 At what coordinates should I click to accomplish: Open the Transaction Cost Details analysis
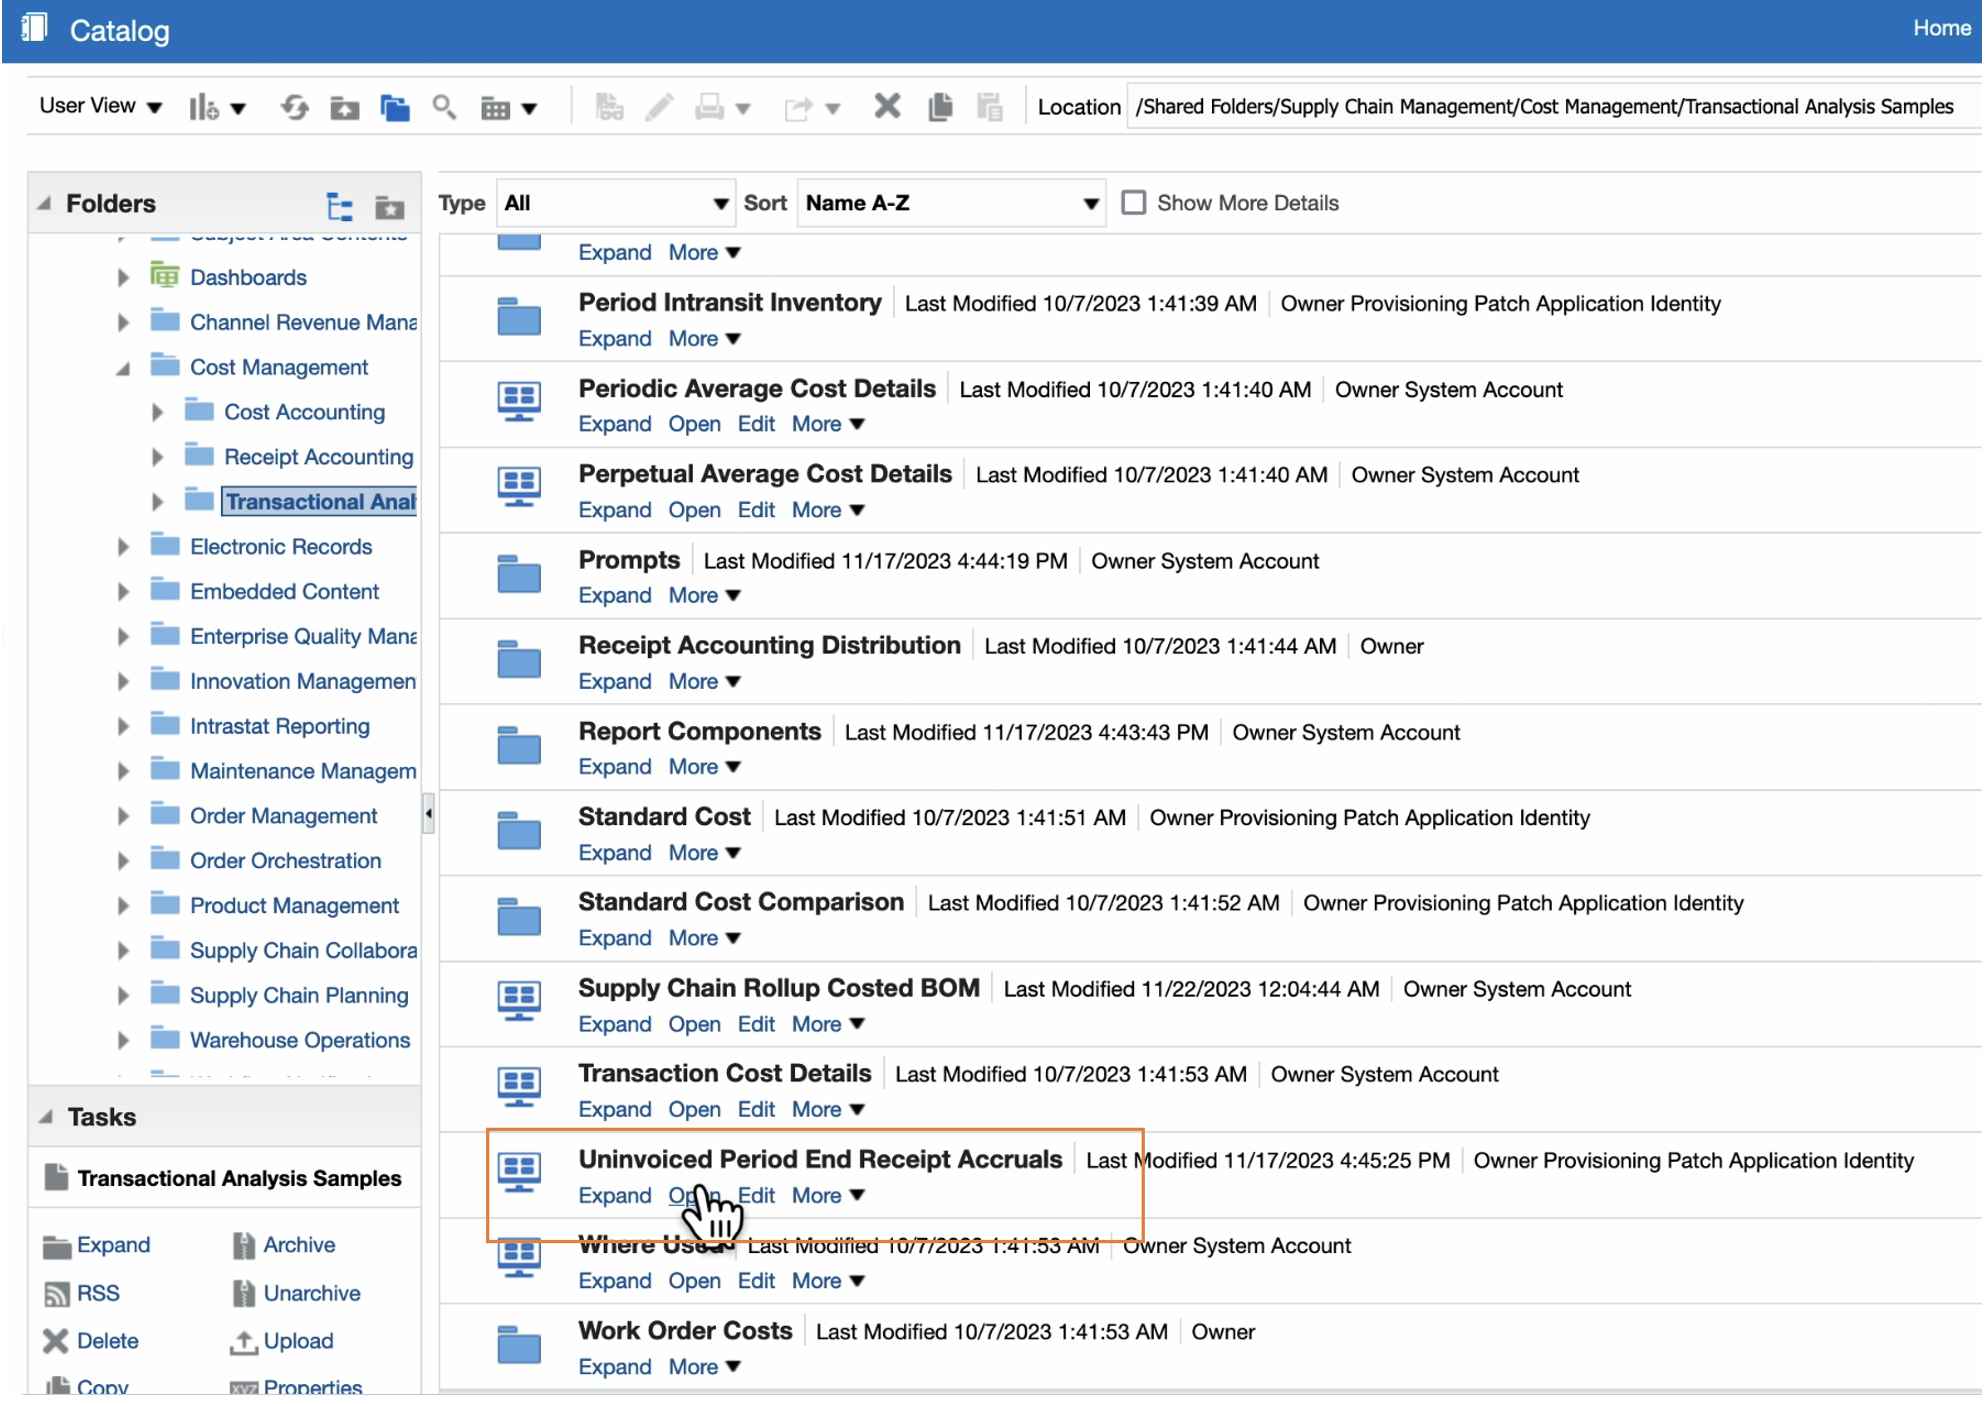tap(694, 1108)
